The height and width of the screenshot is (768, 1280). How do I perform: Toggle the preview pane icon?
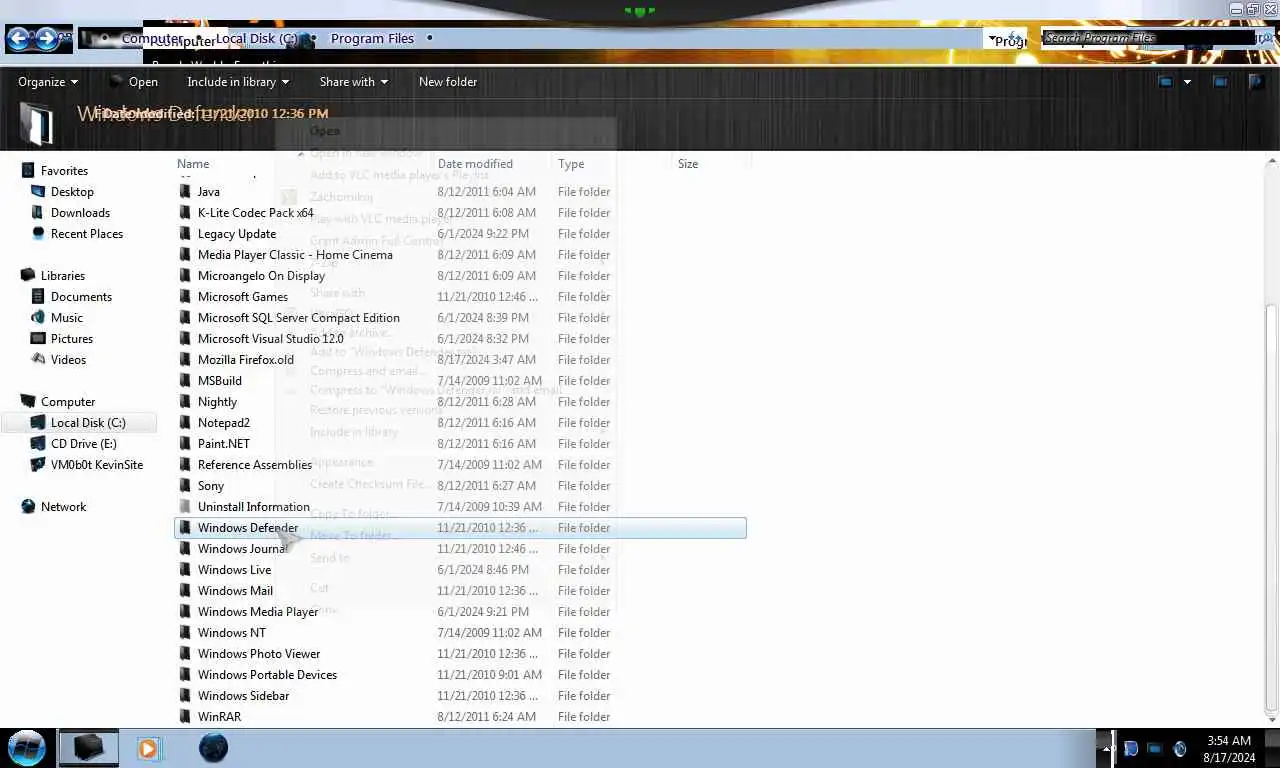[x=1220, y=82]
